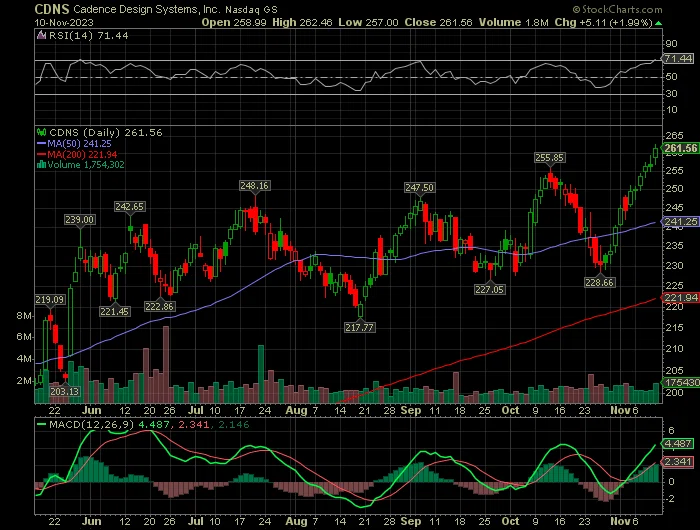Click the Low 257.00 header value
700x530 pixels.
click(368, 22)
